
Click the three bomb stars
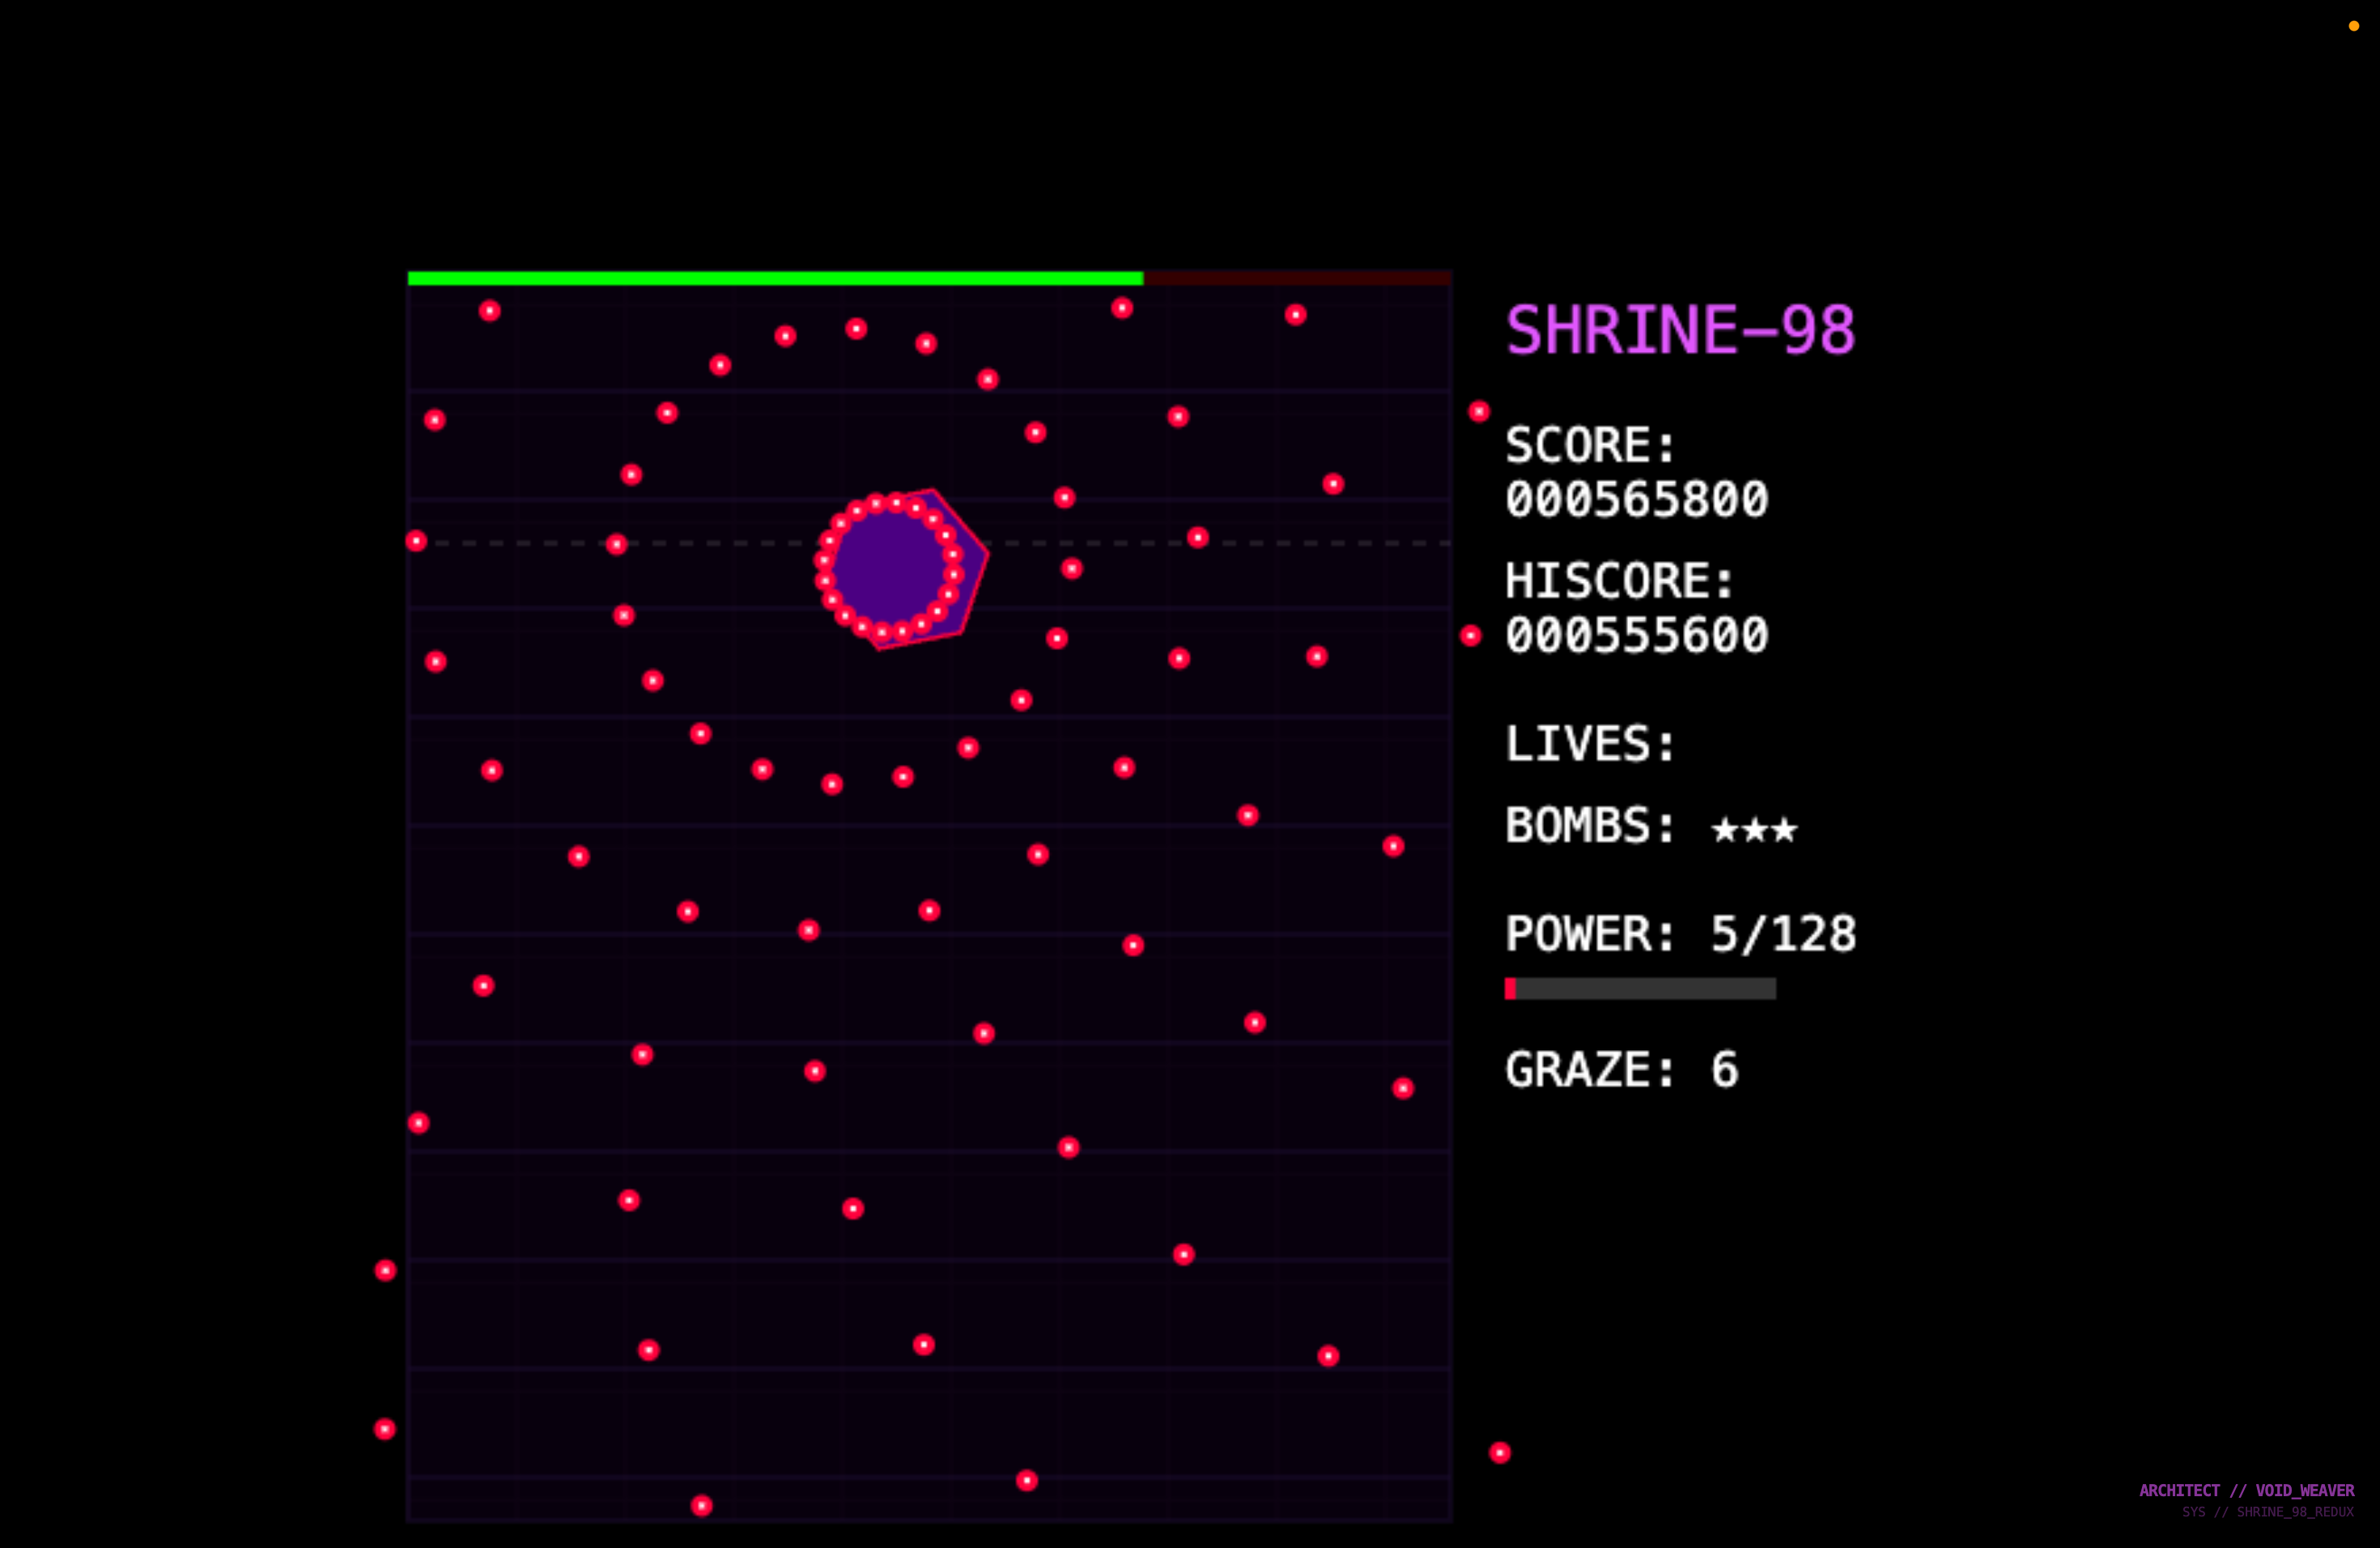[x=1754, y=829]
